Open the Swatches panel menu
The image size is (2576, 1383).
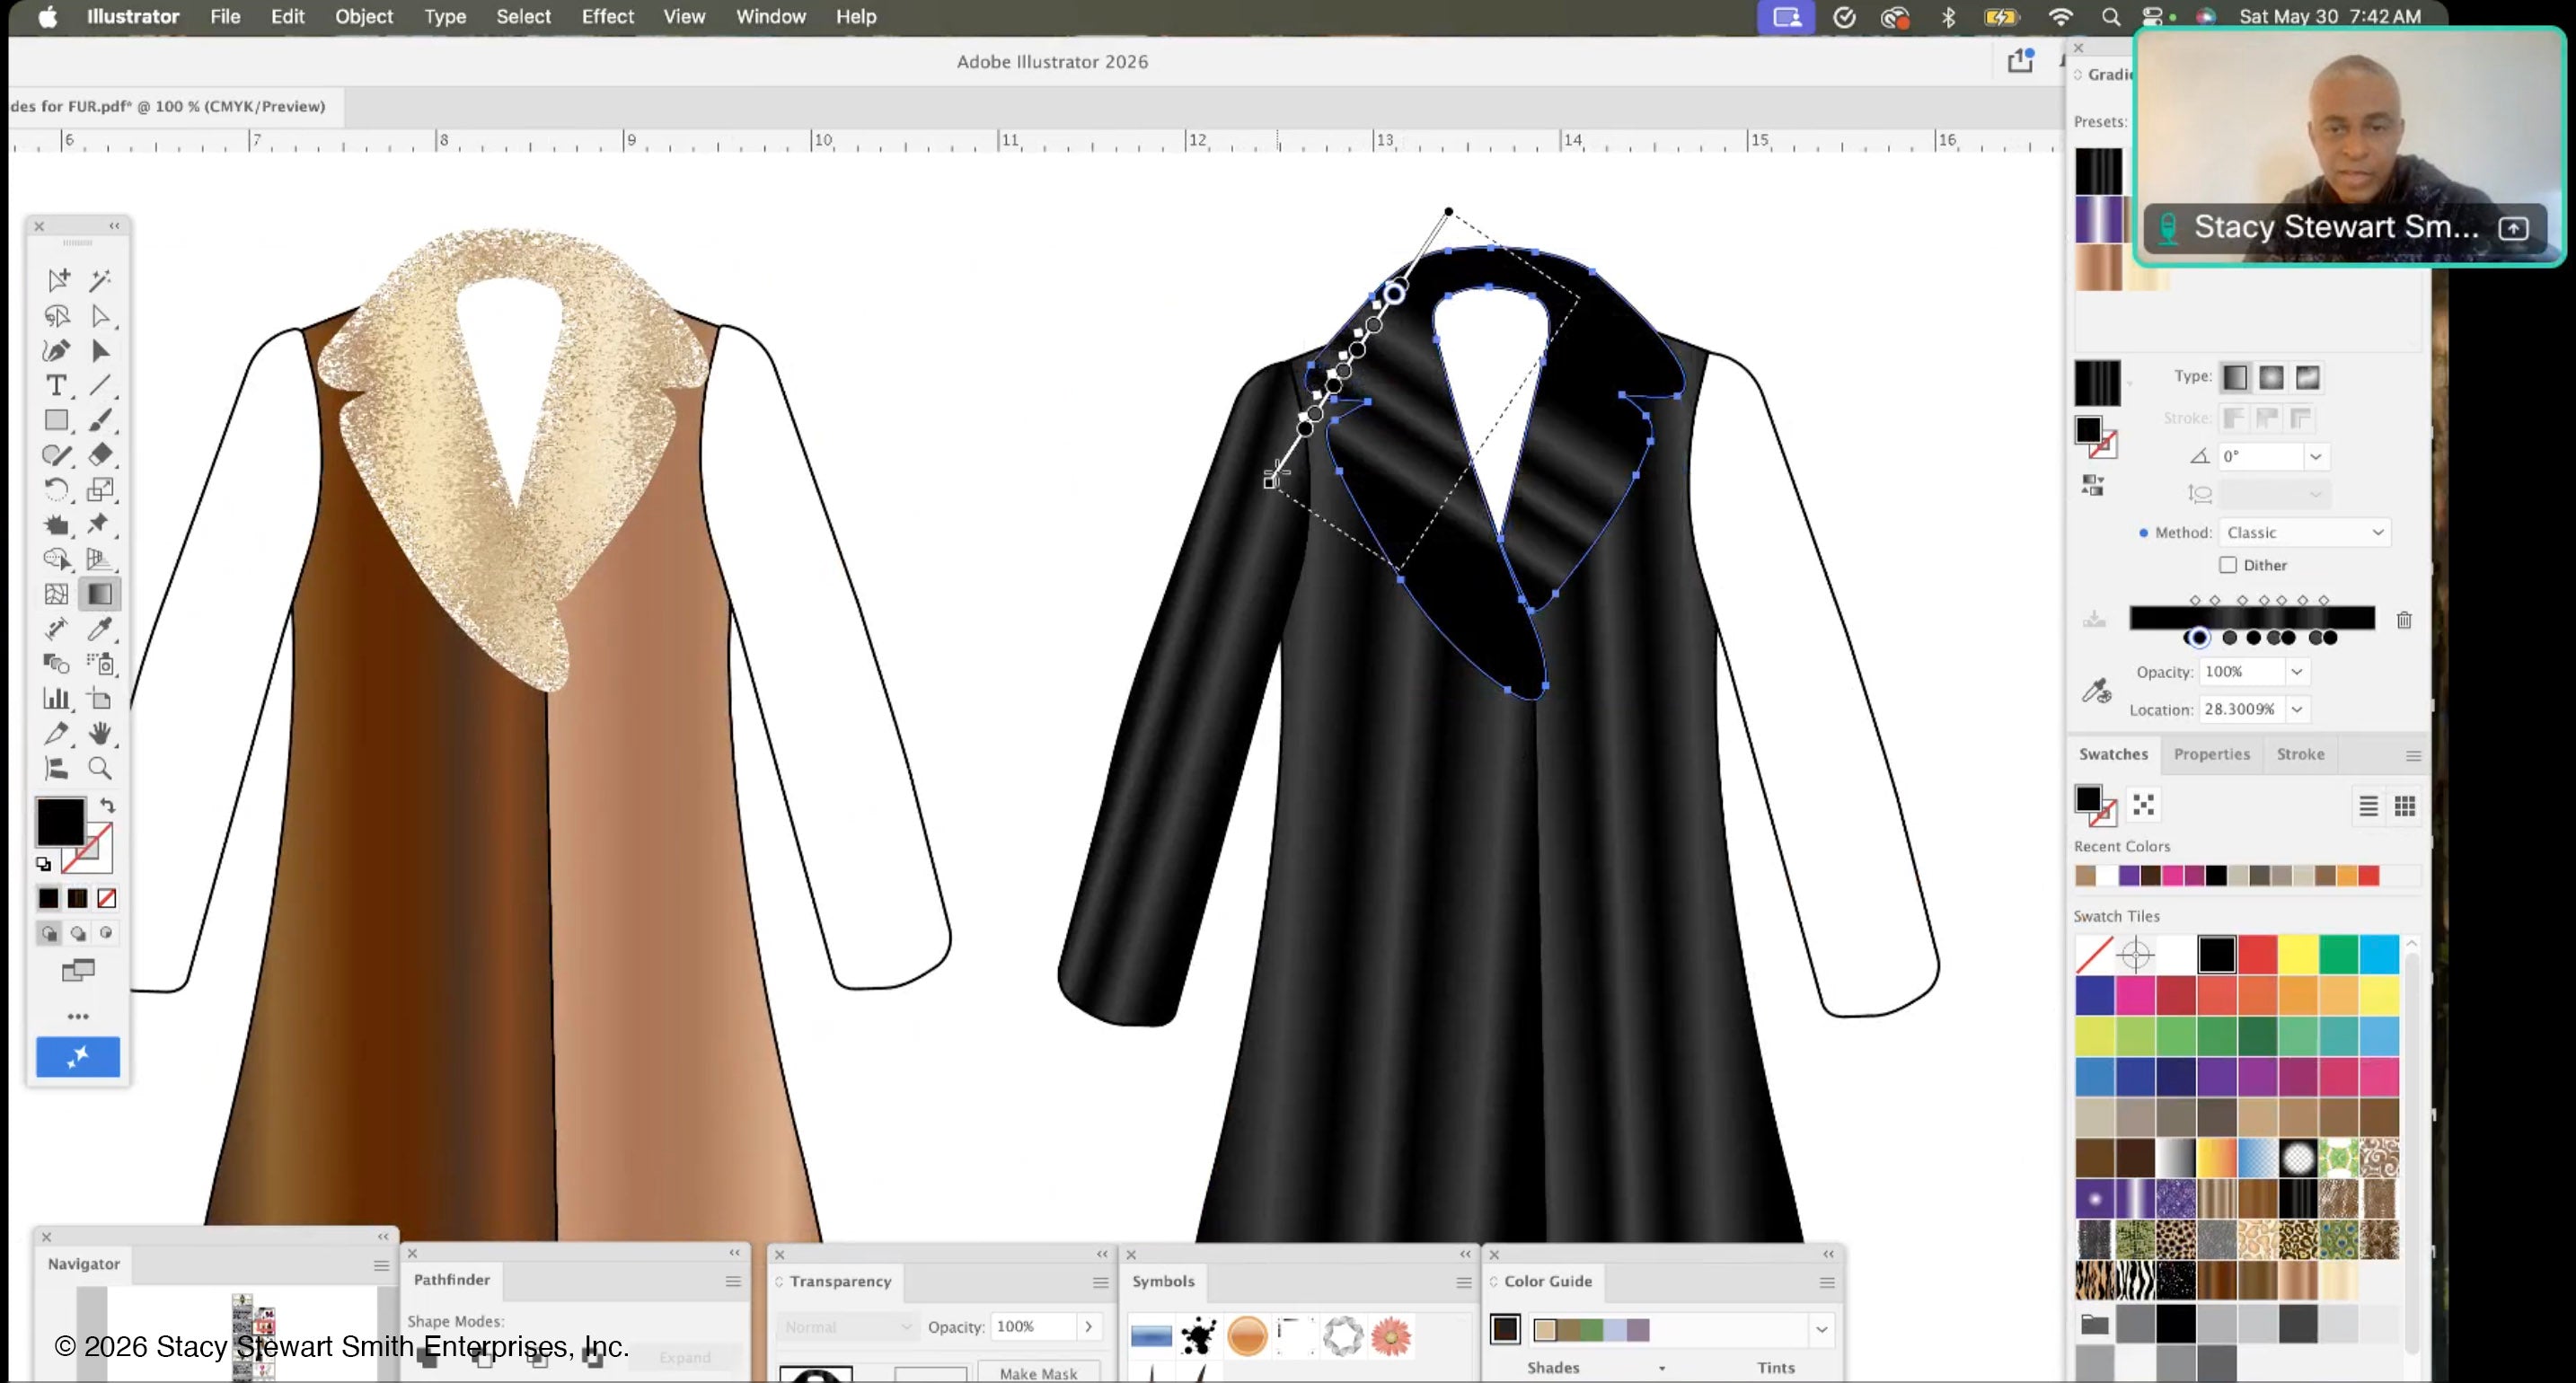[x=2413, y=755]
